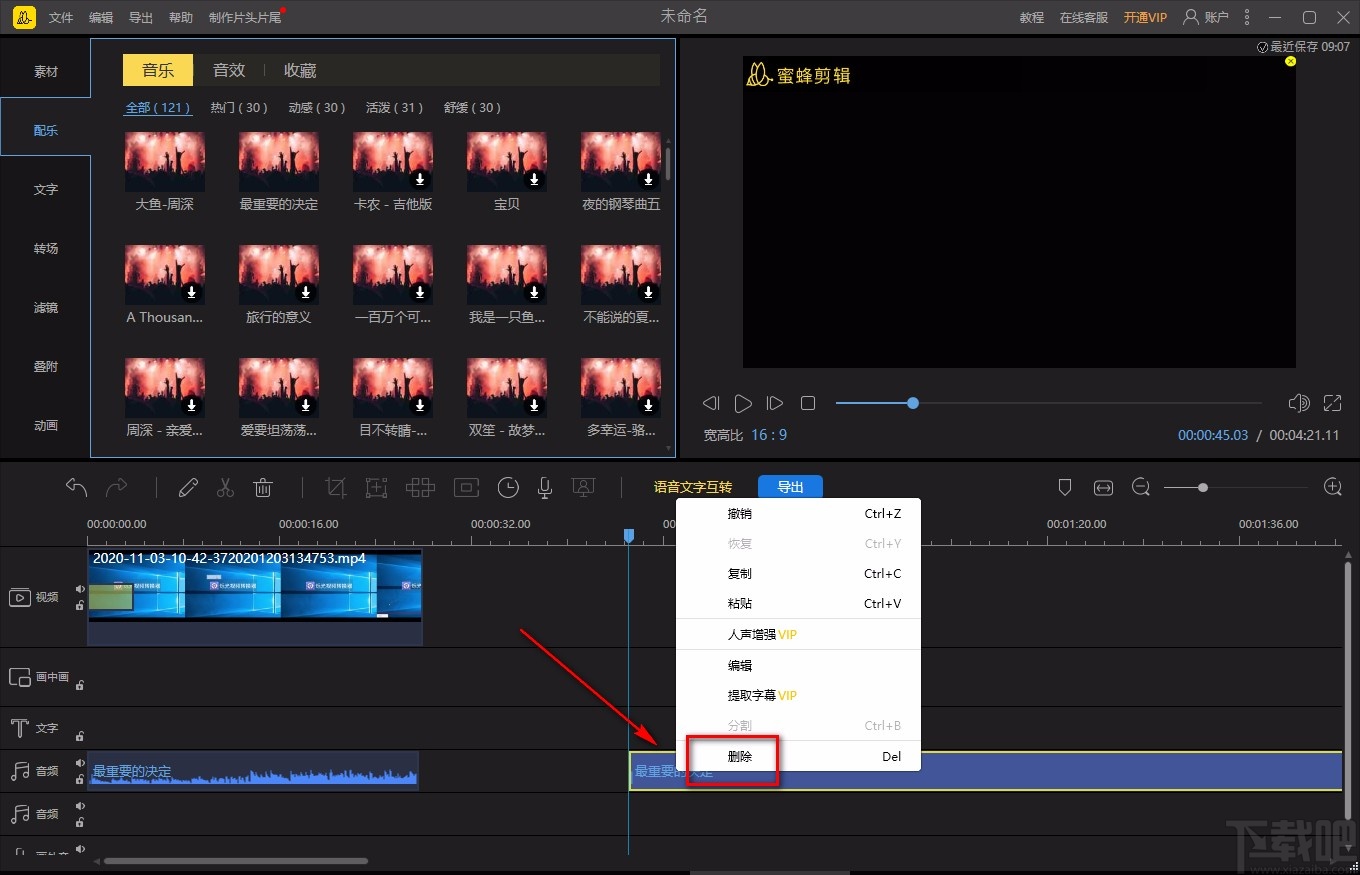The height and width of the screenshot is (875, 1360).
Task: Open the 转场 sidebar panel
Action: pos(46,249)
